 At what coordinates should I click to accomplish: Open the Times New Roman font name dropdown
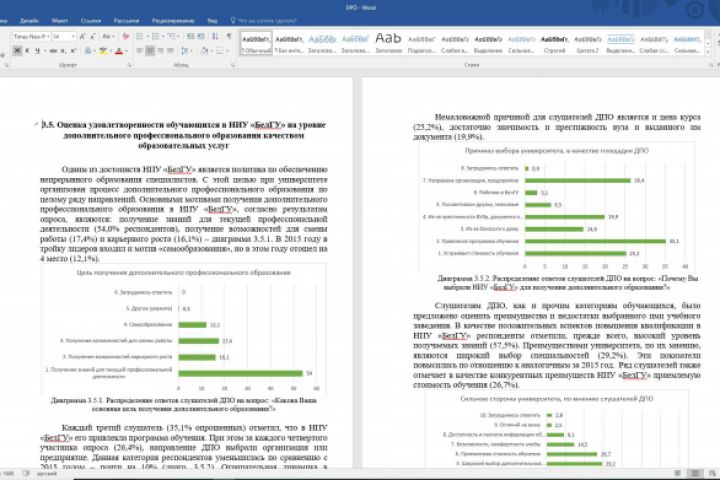click(x=48, y=36)
